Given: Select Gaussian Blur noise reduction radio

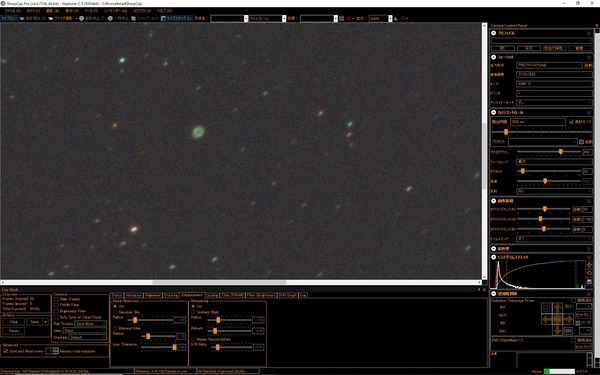Looking at the screenshot, I should [x=115, y=312].
